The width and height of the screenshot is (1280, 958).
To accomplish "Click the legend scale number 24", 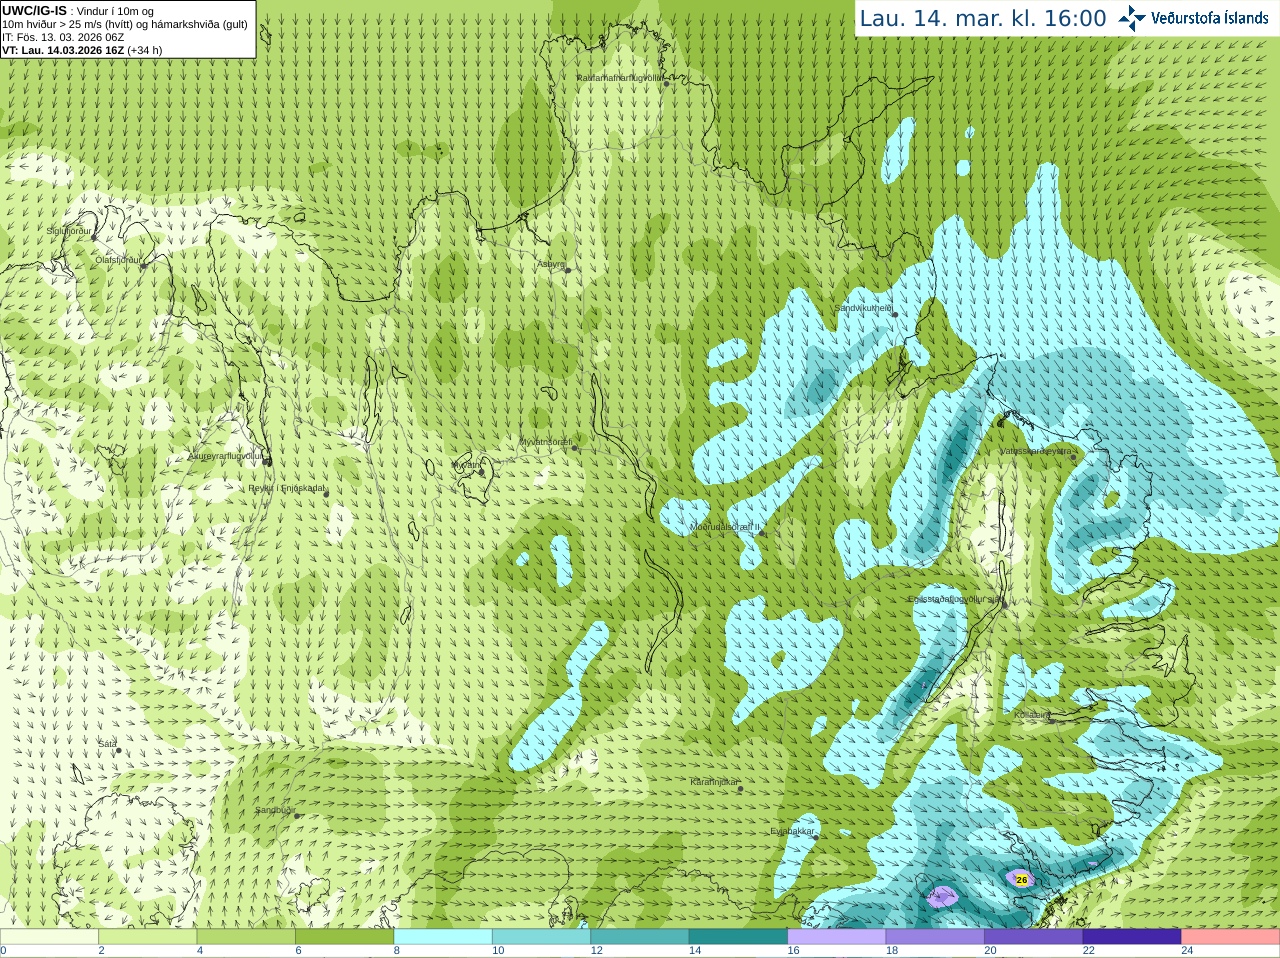I will (x=1187, y=951).
